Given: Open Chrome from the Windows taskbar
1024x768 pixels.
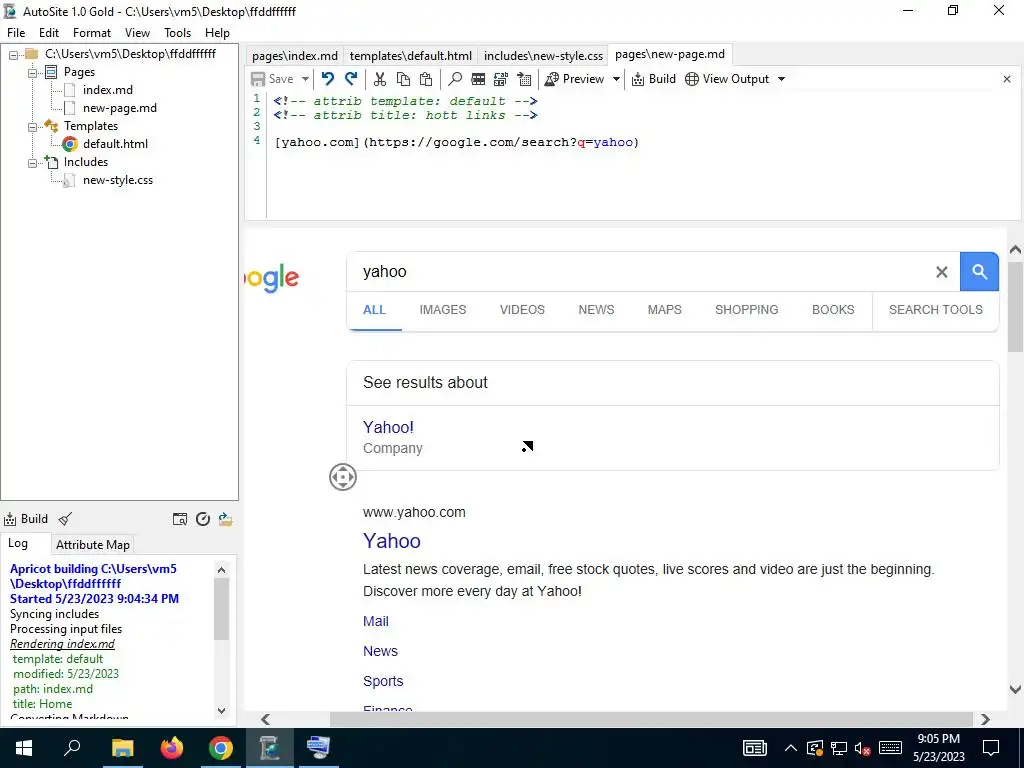Looking at the screenshot, I should (221, 748).
